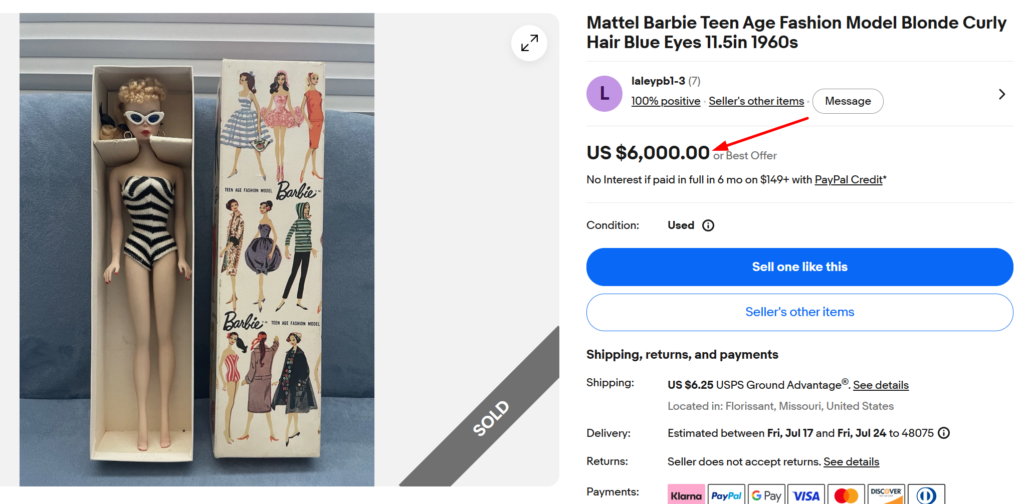Open the Seller's other items button
This screenshot has height=504, width=1024.
click(799, 312)
